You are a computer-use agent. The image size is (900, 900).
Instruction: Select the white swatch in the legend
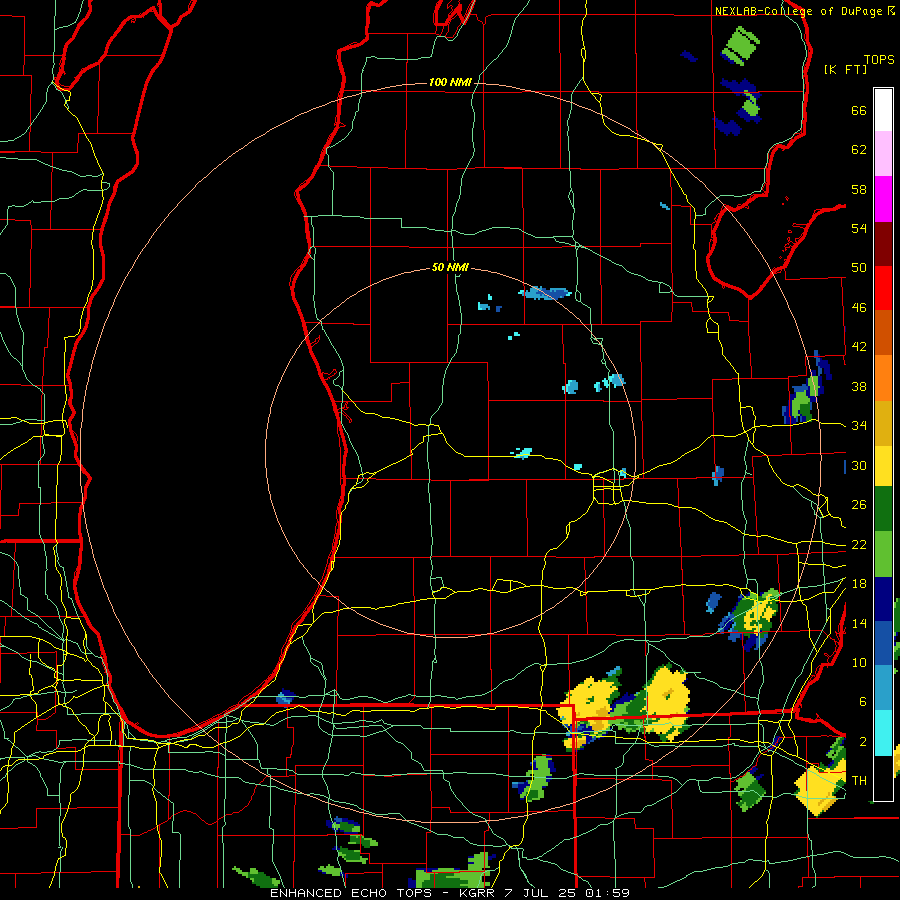coord(883,110)
